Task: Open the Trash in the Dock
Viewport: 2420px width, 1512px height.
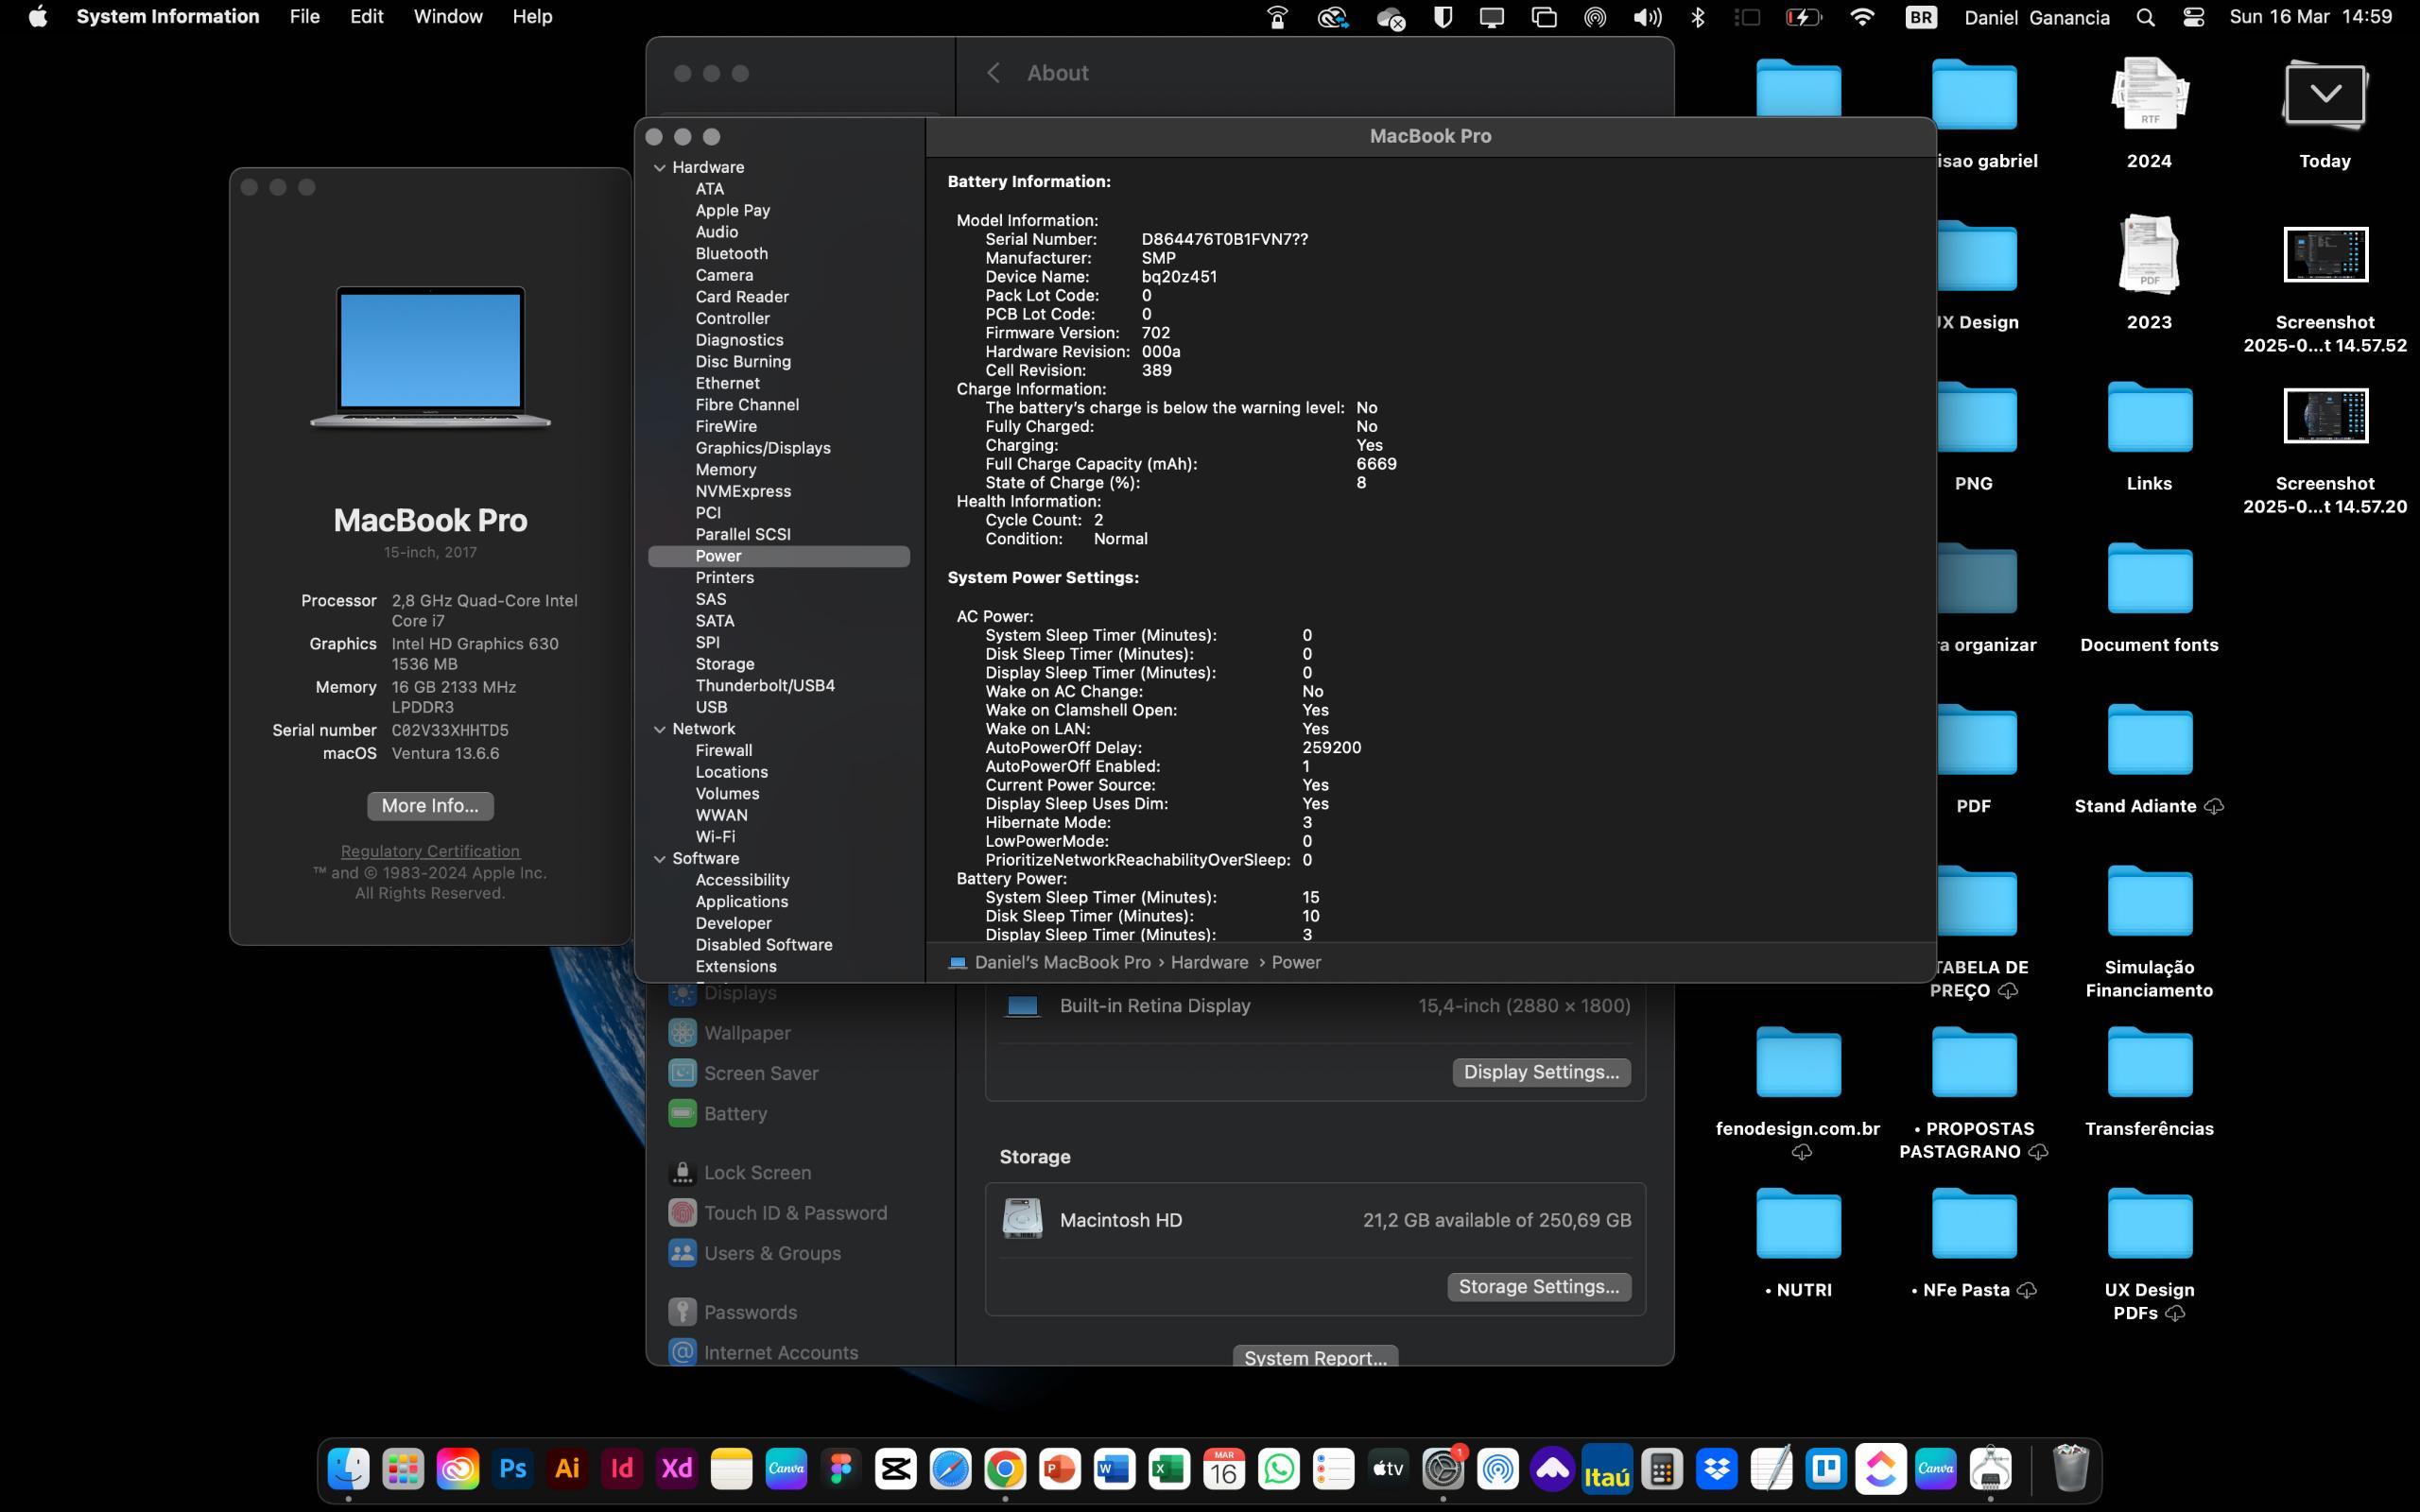Action: (2070, 1468)
